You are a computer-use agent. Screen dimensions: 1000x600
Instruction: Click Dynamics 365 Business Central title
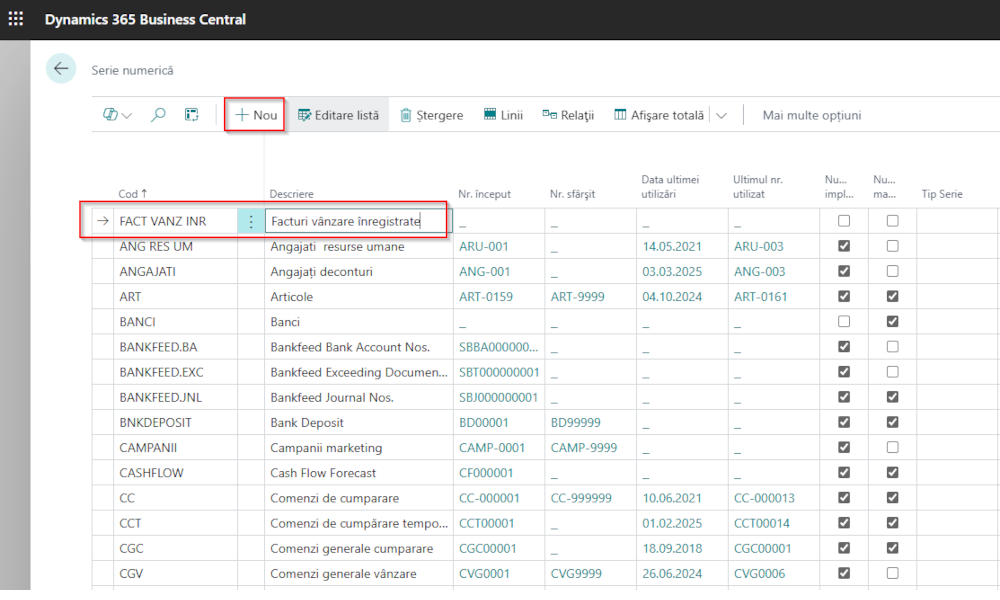coord(145,19)
